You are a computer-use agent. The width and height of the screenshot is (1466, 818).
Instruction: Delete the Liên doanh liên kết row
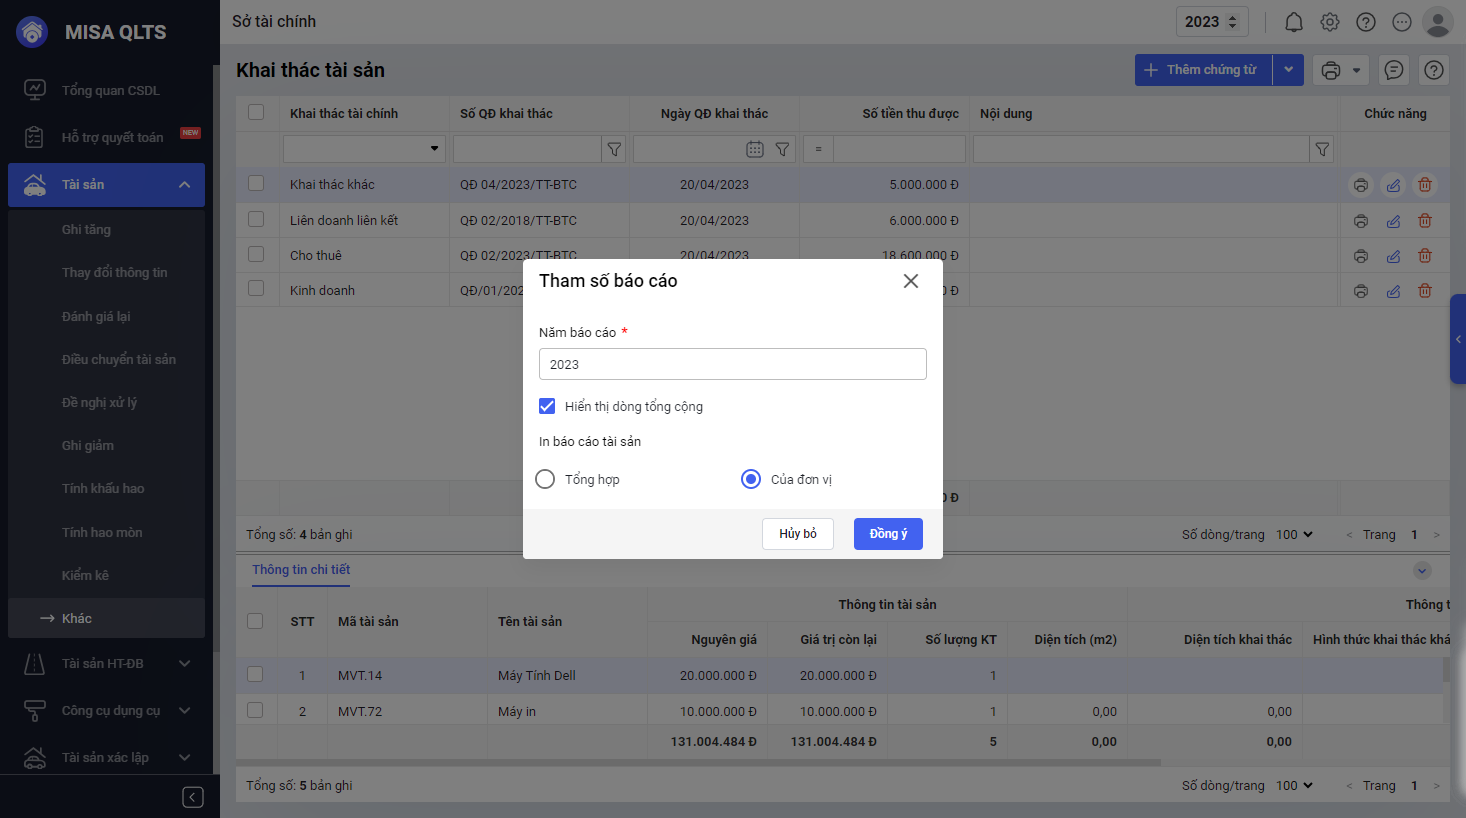(x=1425, y=221)
